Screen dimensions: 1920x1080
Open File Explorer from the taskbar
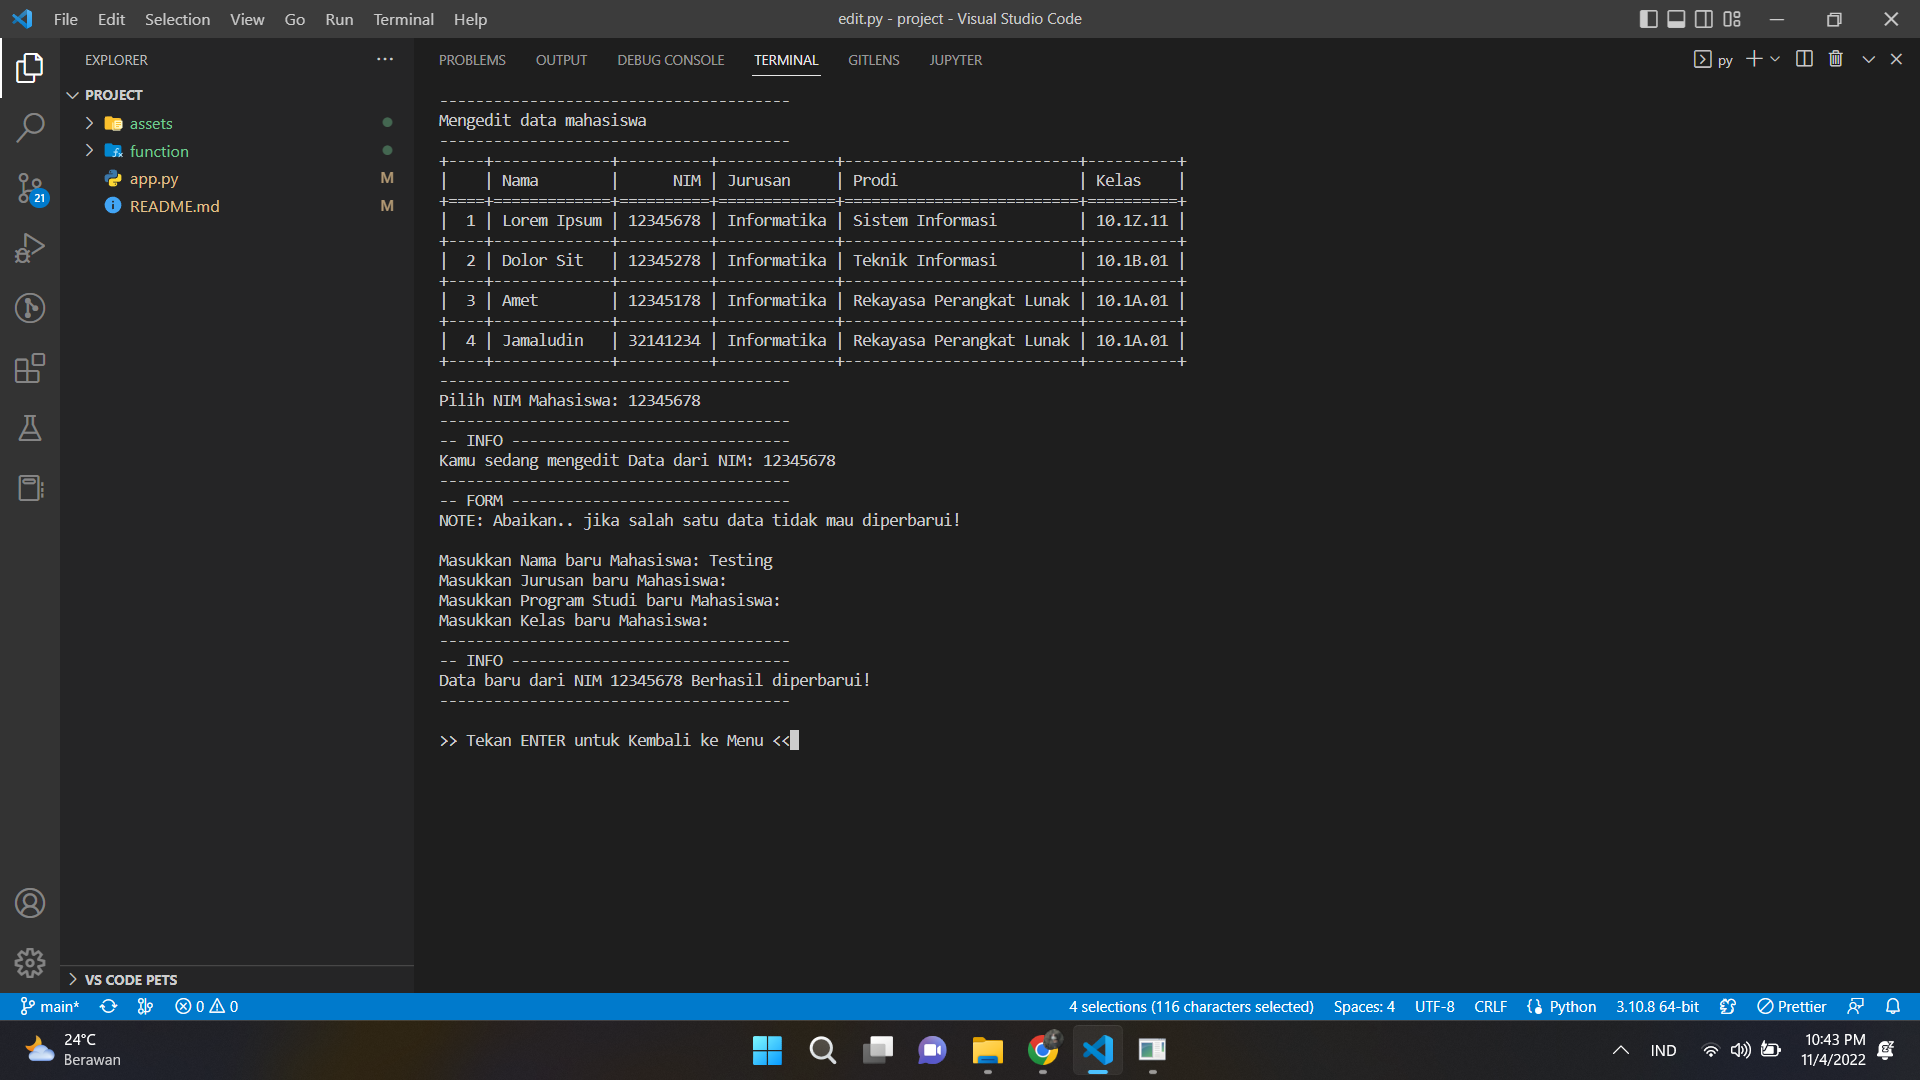[987, 1050]
